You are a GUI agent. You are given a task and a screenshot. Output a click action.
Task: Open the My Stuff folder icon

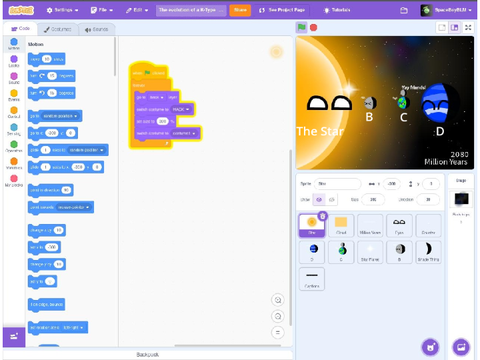point(404,10)
